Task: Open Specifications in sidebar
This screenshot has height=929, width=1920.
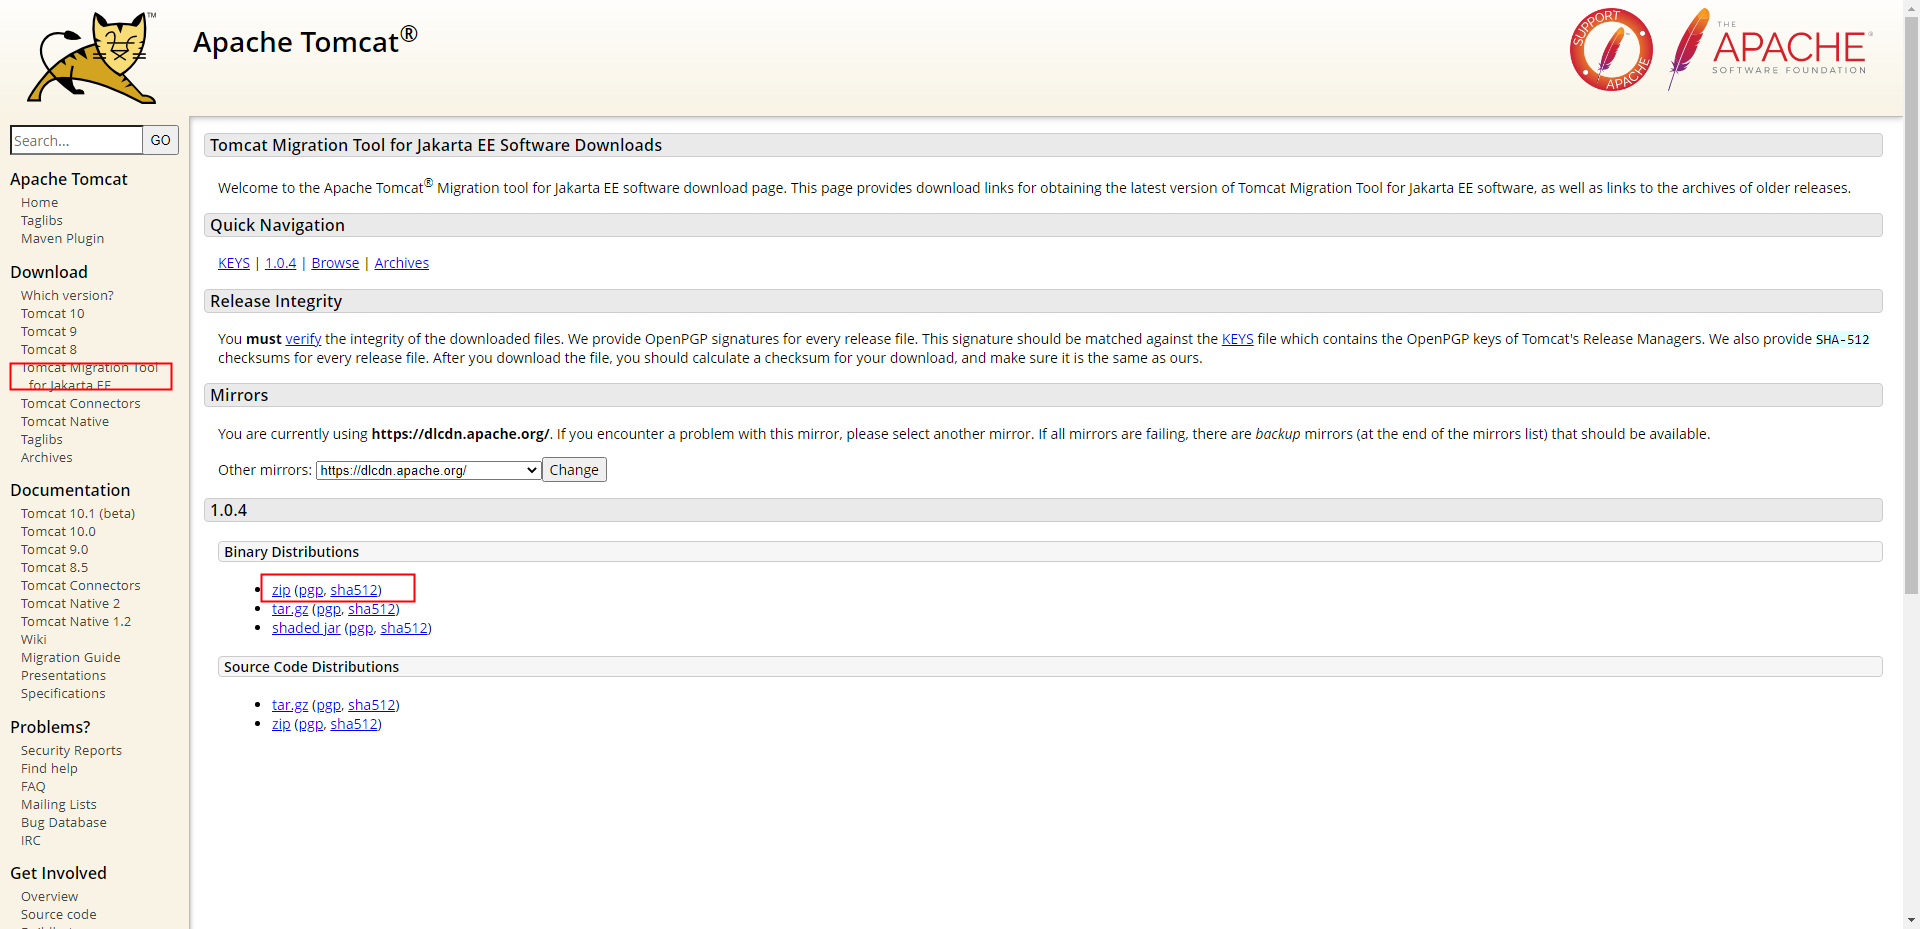Action: pos(63,693)
